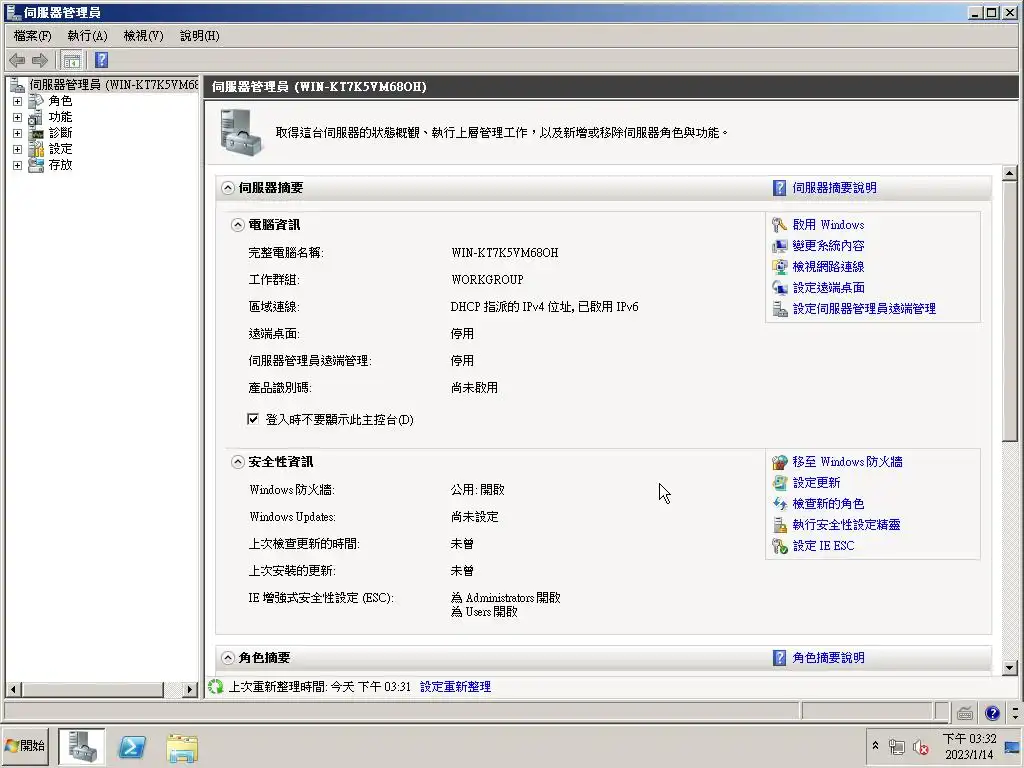This screenshot has width=1024, height=768.
Task: Select 存放 in the tree
Action: [x=60, y=165]
